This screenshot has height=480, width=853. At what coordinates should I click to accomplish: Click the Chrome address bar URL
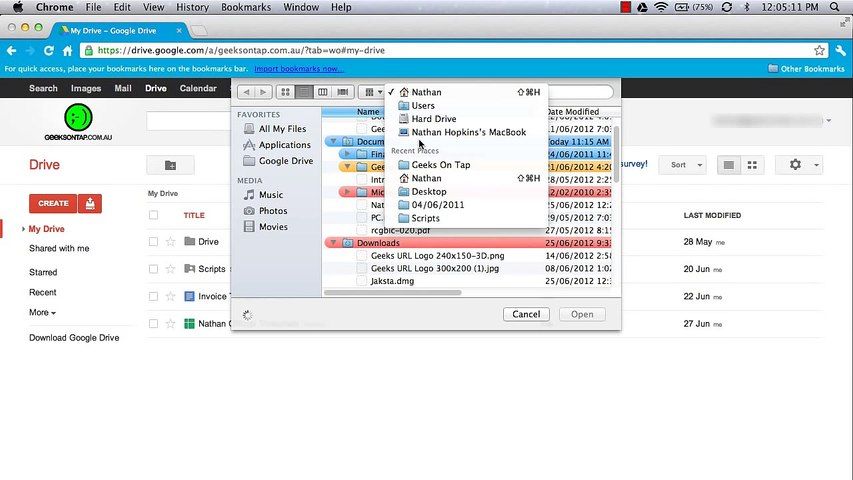(241, 51)
